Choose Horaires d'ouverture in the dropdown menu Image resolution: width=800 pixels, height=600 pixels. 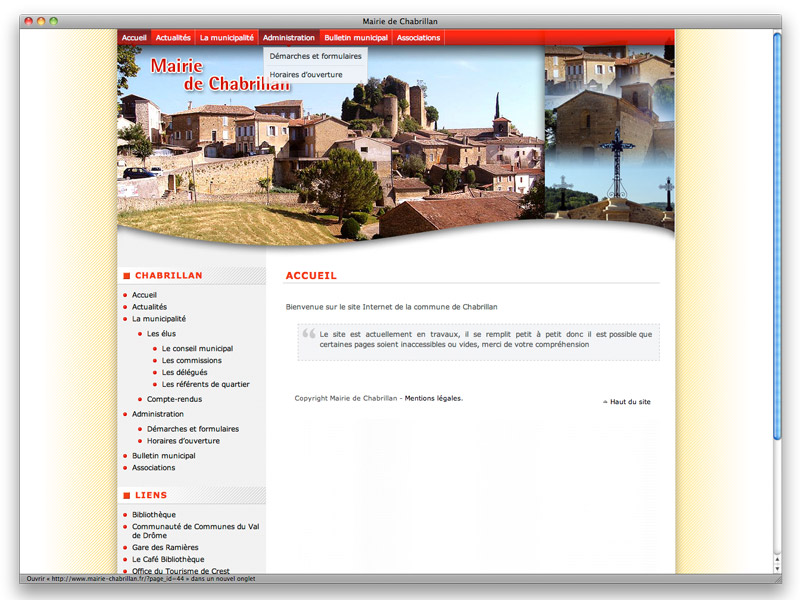click(x=306, y=74)
